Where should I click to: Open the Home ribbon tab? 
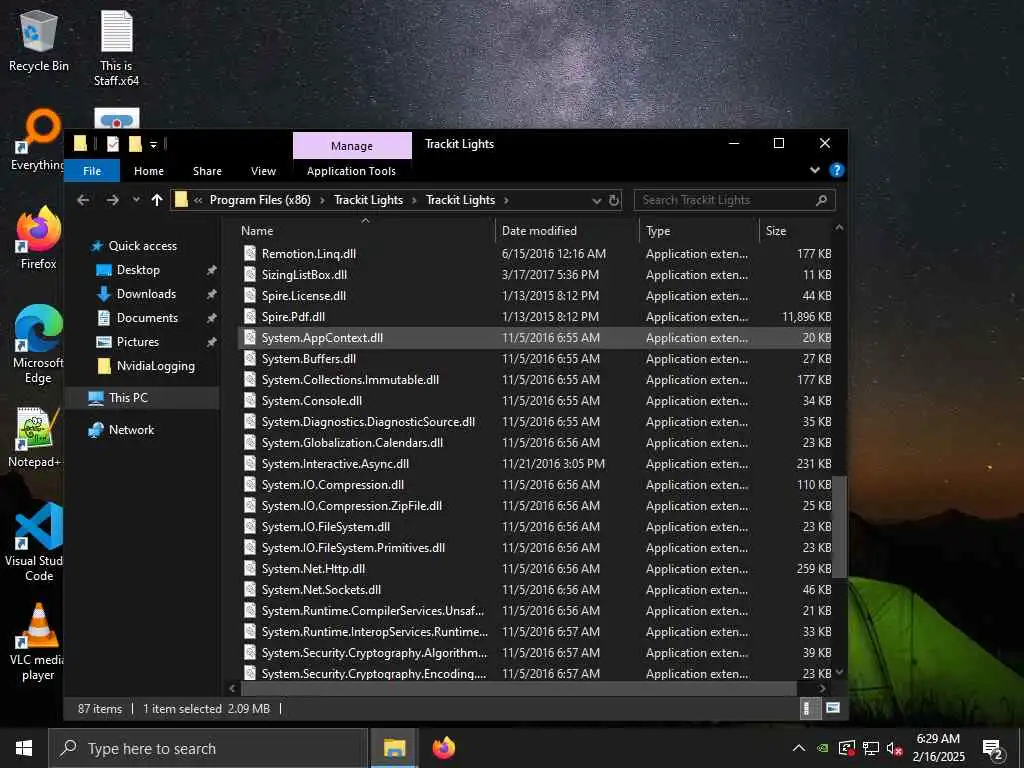point(149,170)
